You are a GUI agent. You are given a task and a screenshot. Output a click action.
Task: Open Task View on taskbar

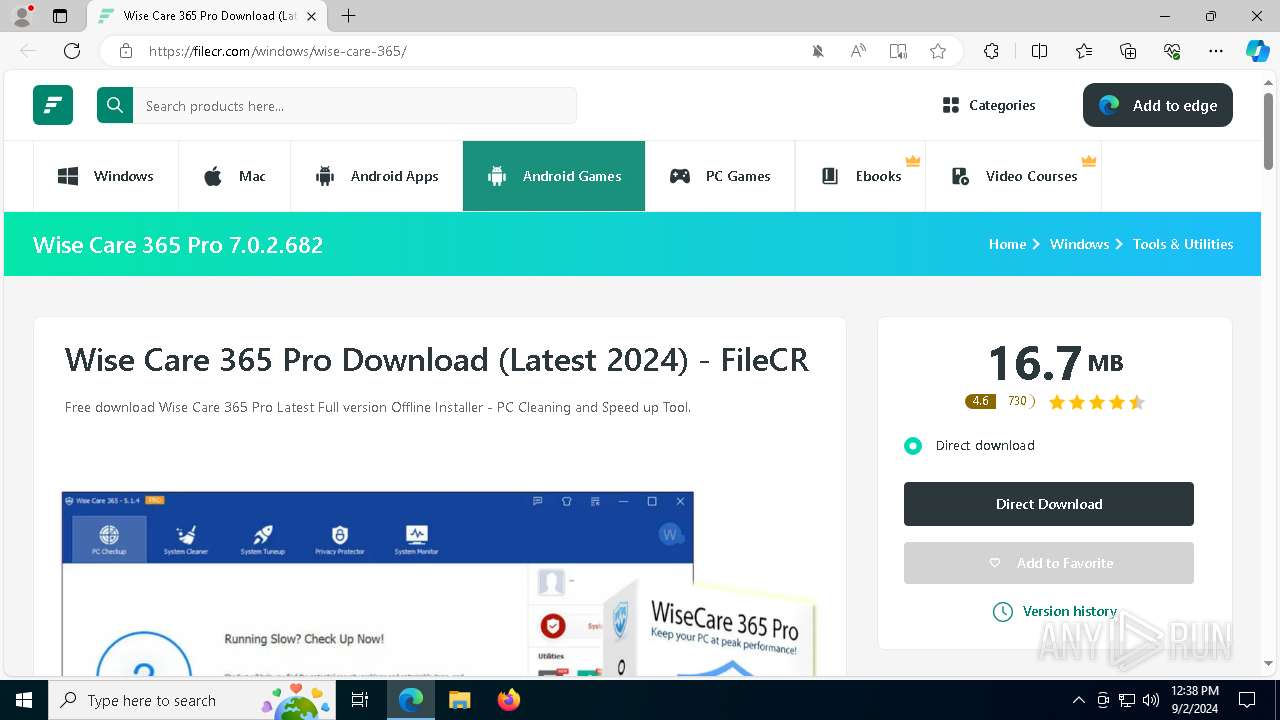tap(360, 700)
